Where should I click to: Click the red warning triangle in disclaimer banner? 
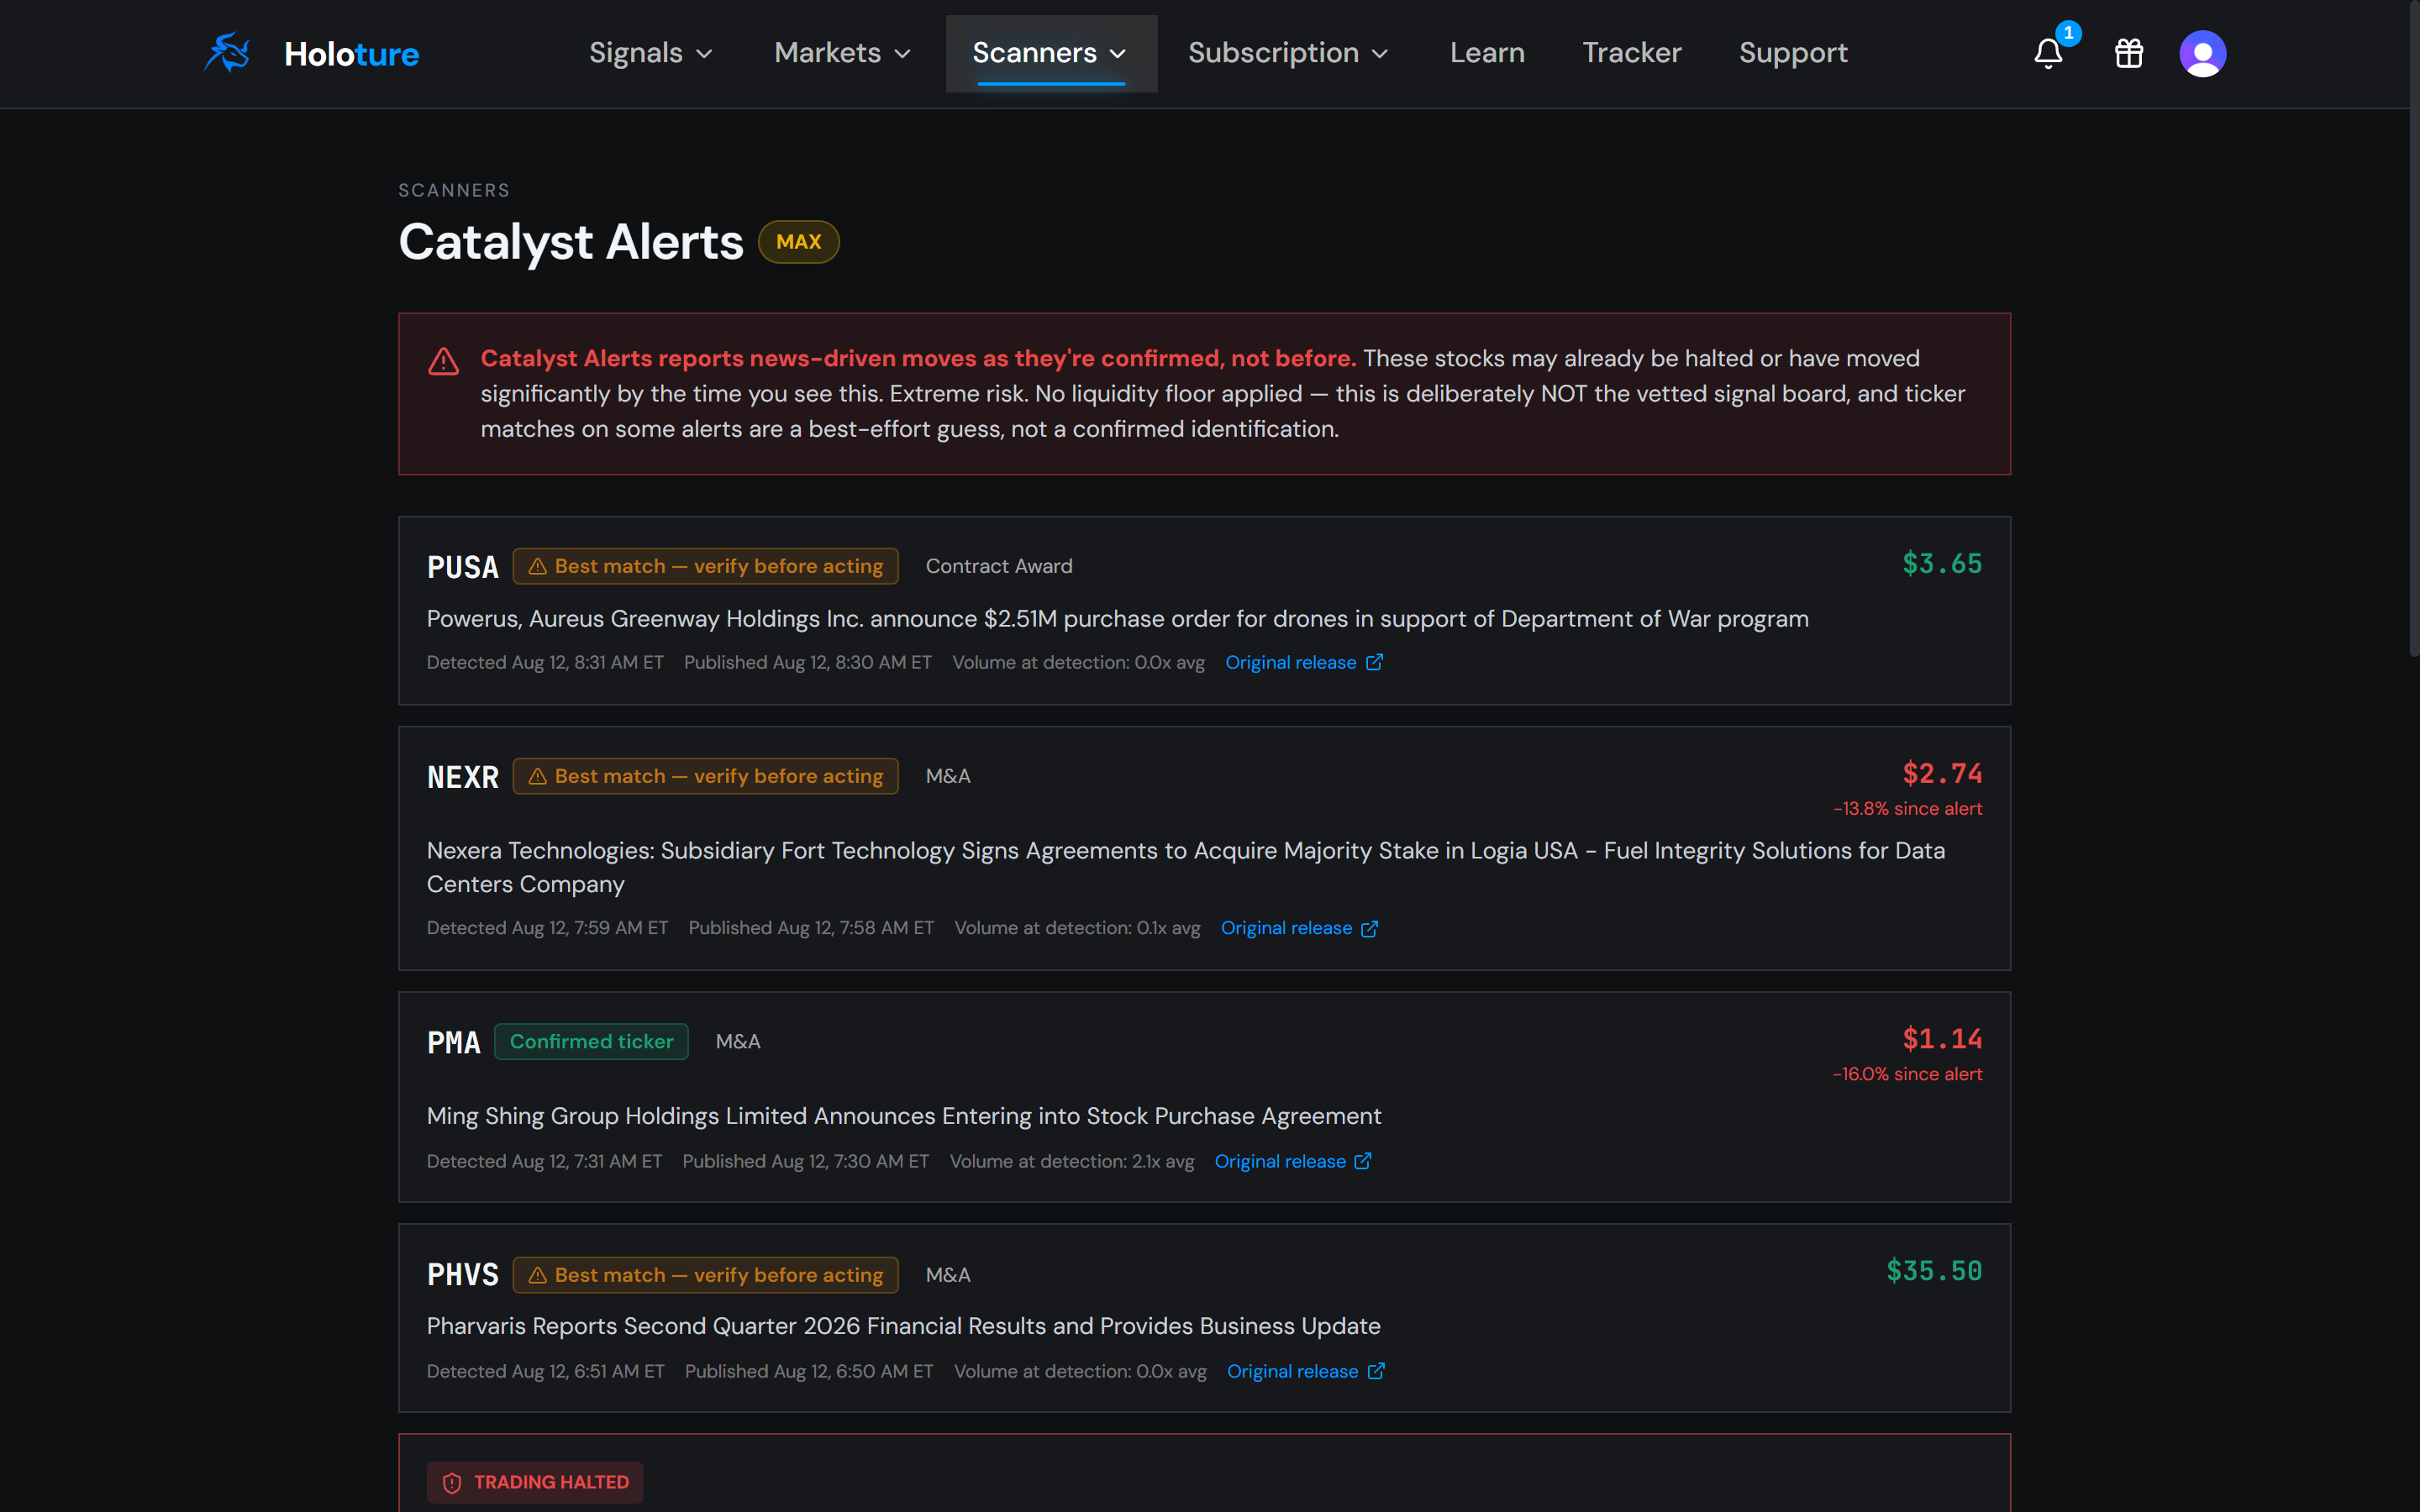pyautogui.click(x=443, y=361)
